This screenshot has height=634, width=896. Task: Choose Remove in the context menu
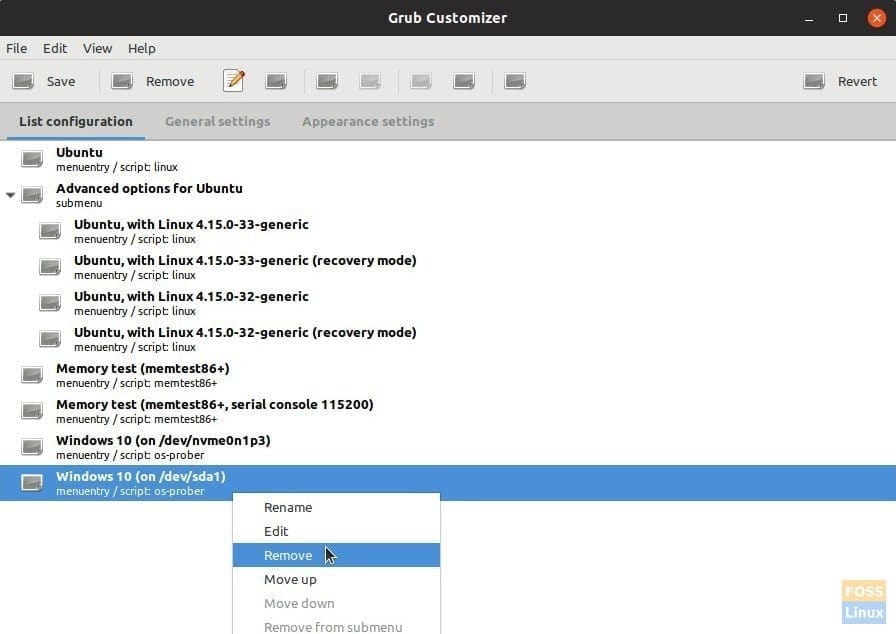337,555
